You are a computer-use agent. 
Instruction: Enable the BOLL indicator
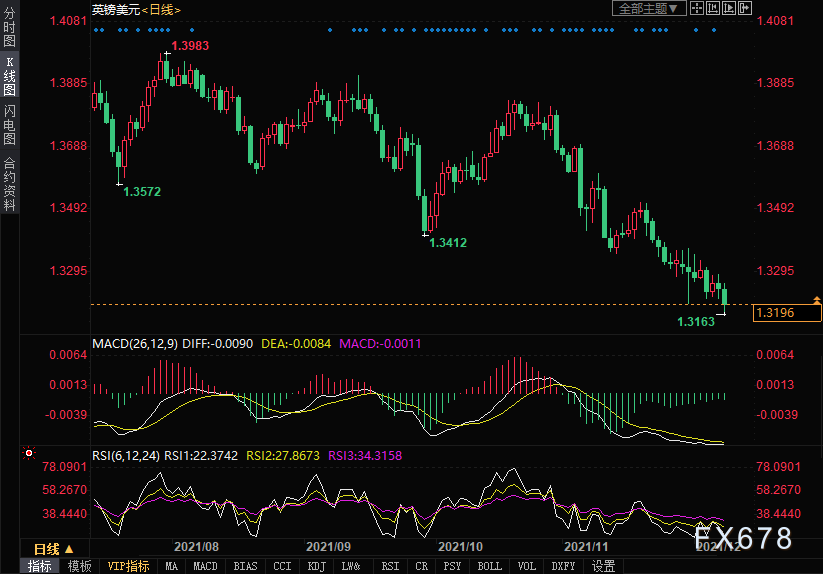(x=489, y=566)
